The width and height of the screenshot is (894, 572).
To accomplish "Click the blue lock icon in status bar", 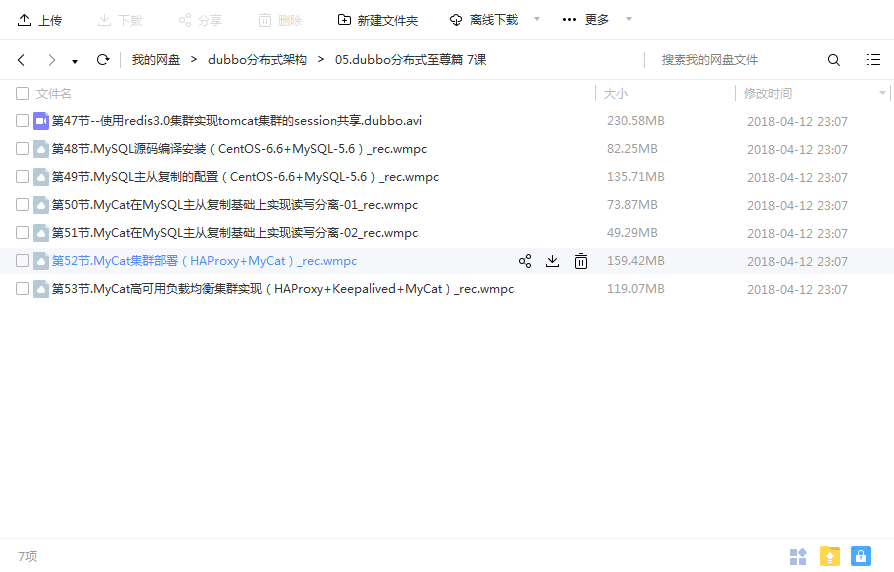I will tap(860, 556).
